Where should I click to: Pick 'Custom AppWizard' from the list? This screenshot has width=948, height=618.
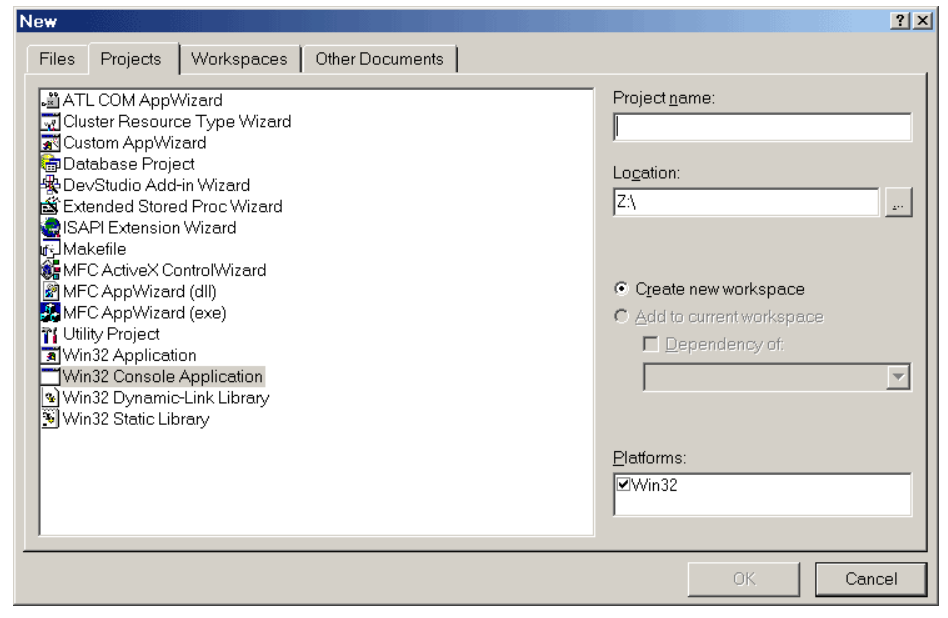click(135, 143)
